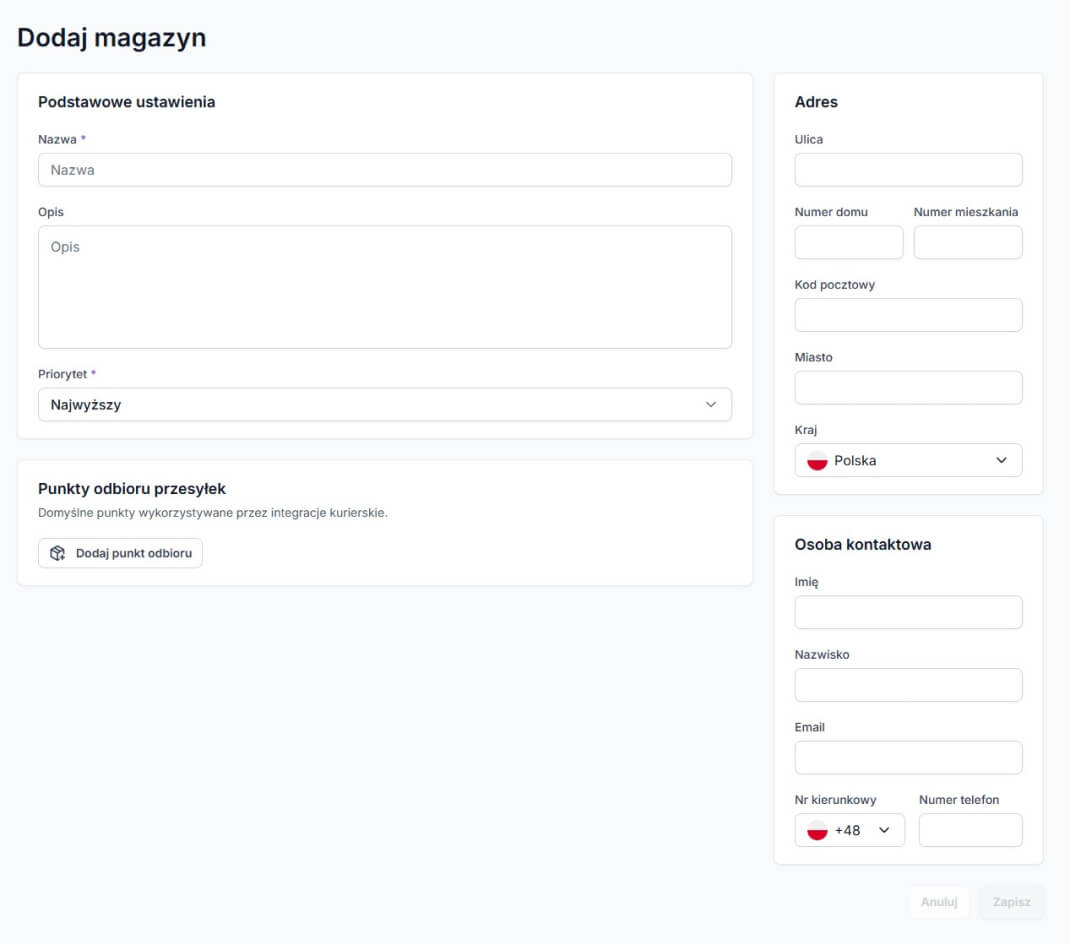Select the Ulica input field
Image resolution: width=1070 pixels, height=944 pixels.
point(908,170)
